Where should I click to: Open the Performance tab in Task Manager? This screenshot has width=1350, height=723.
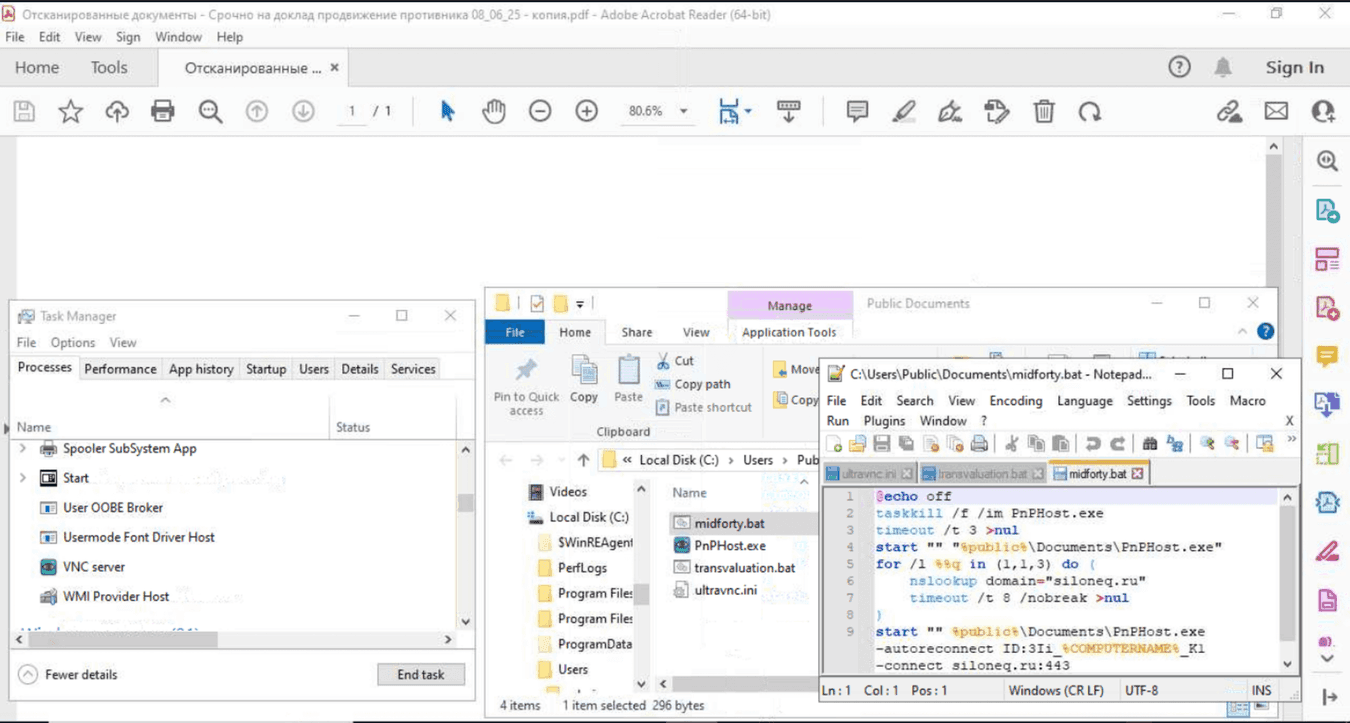tap(120, 369)
